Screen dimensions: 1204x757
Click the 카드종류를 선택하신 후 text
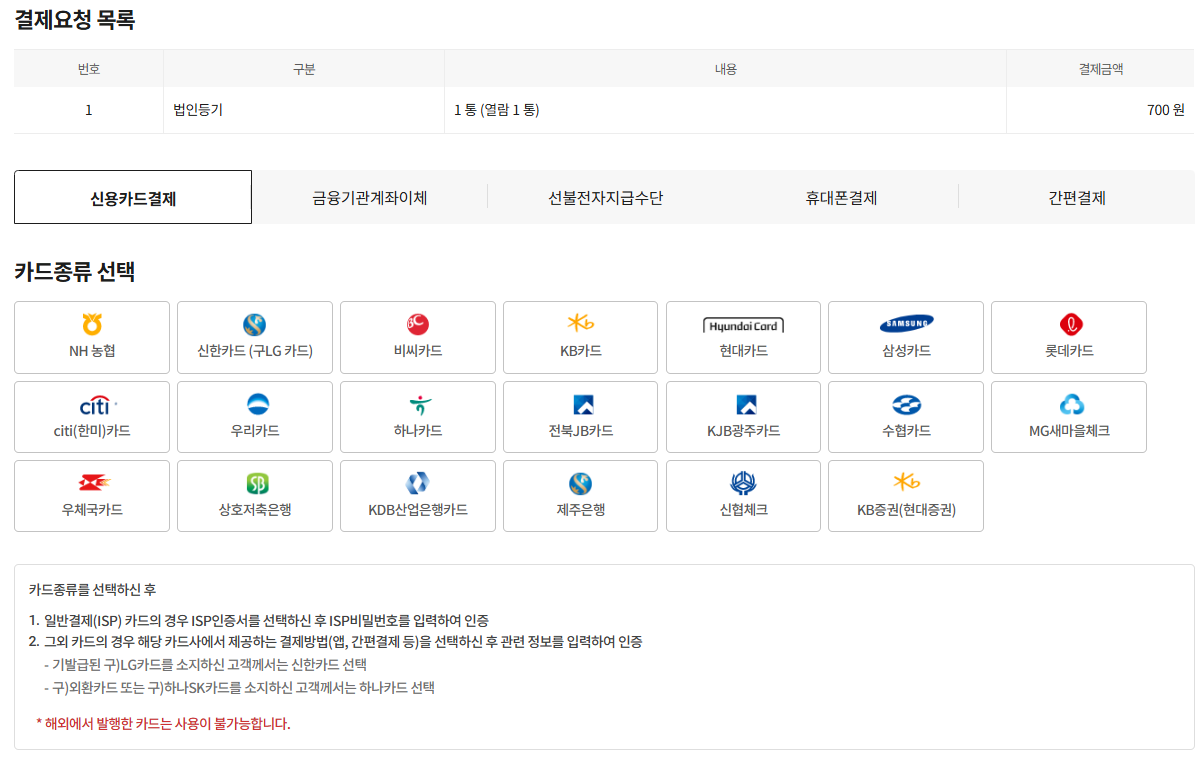[x=93, y=589]
